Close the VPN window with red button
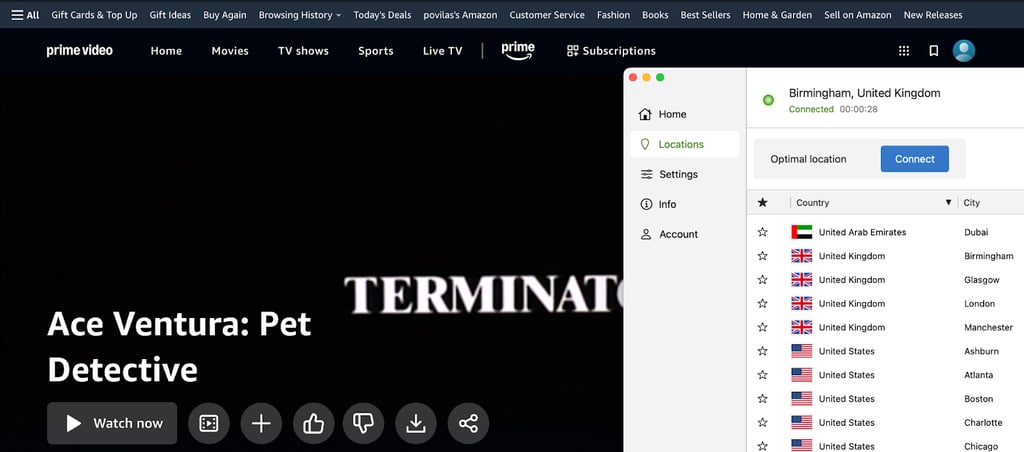 coord(633,77)
